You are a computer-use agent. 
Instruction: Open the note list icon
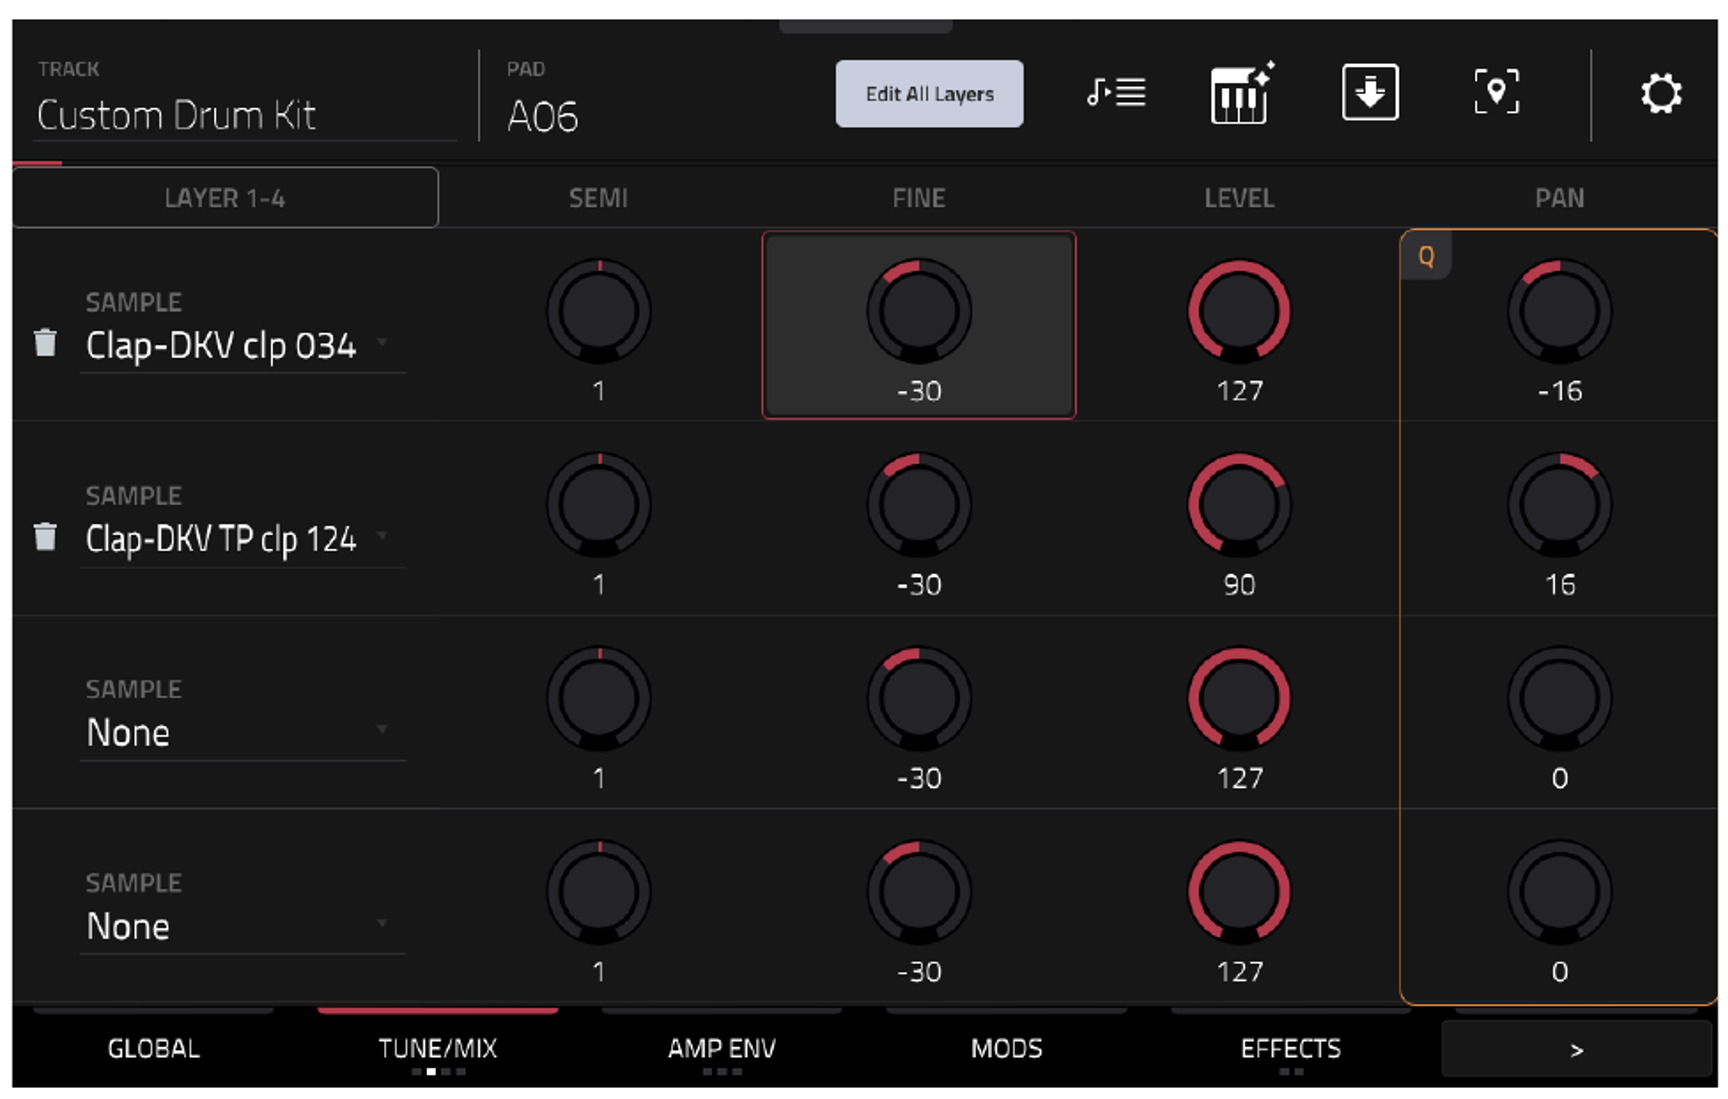coord(1116,93)
